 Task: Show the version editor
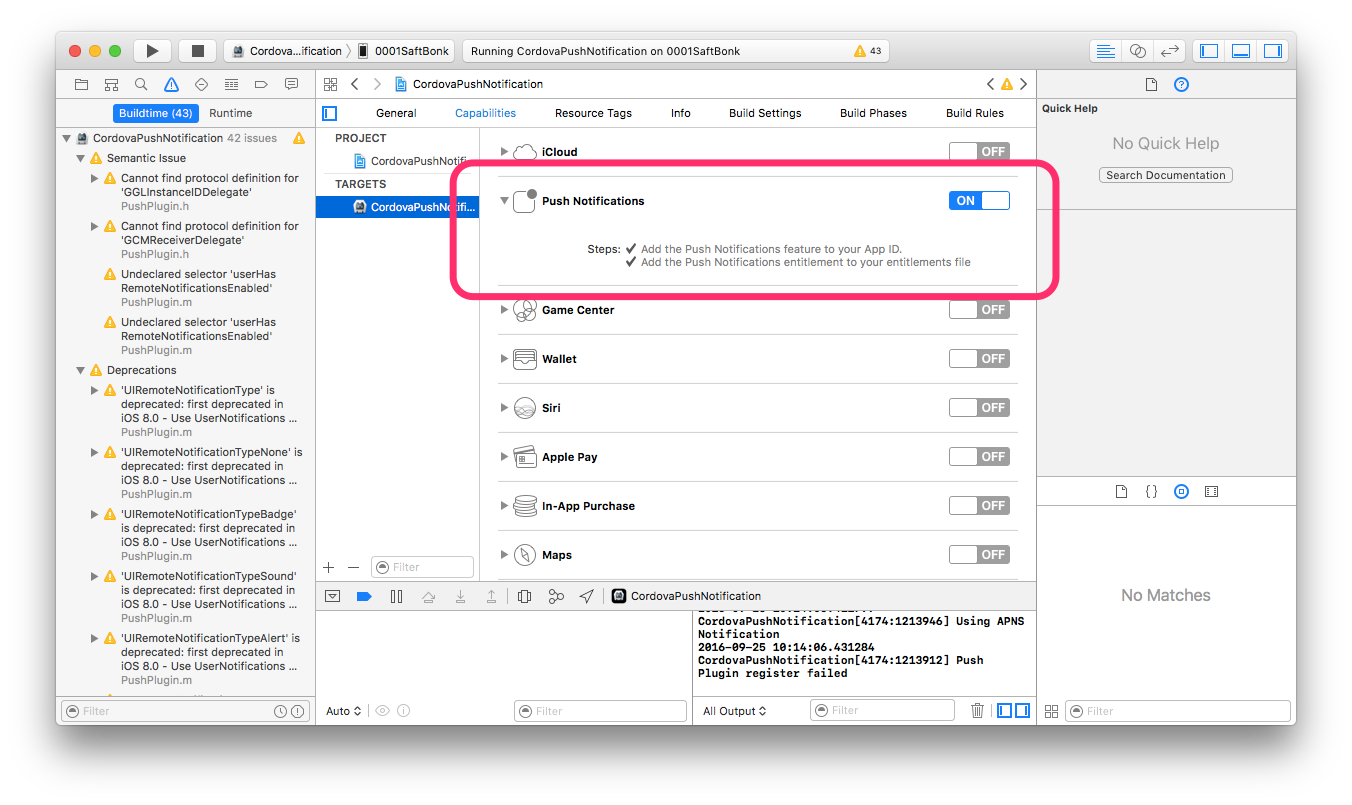(x=1169, y=51)
